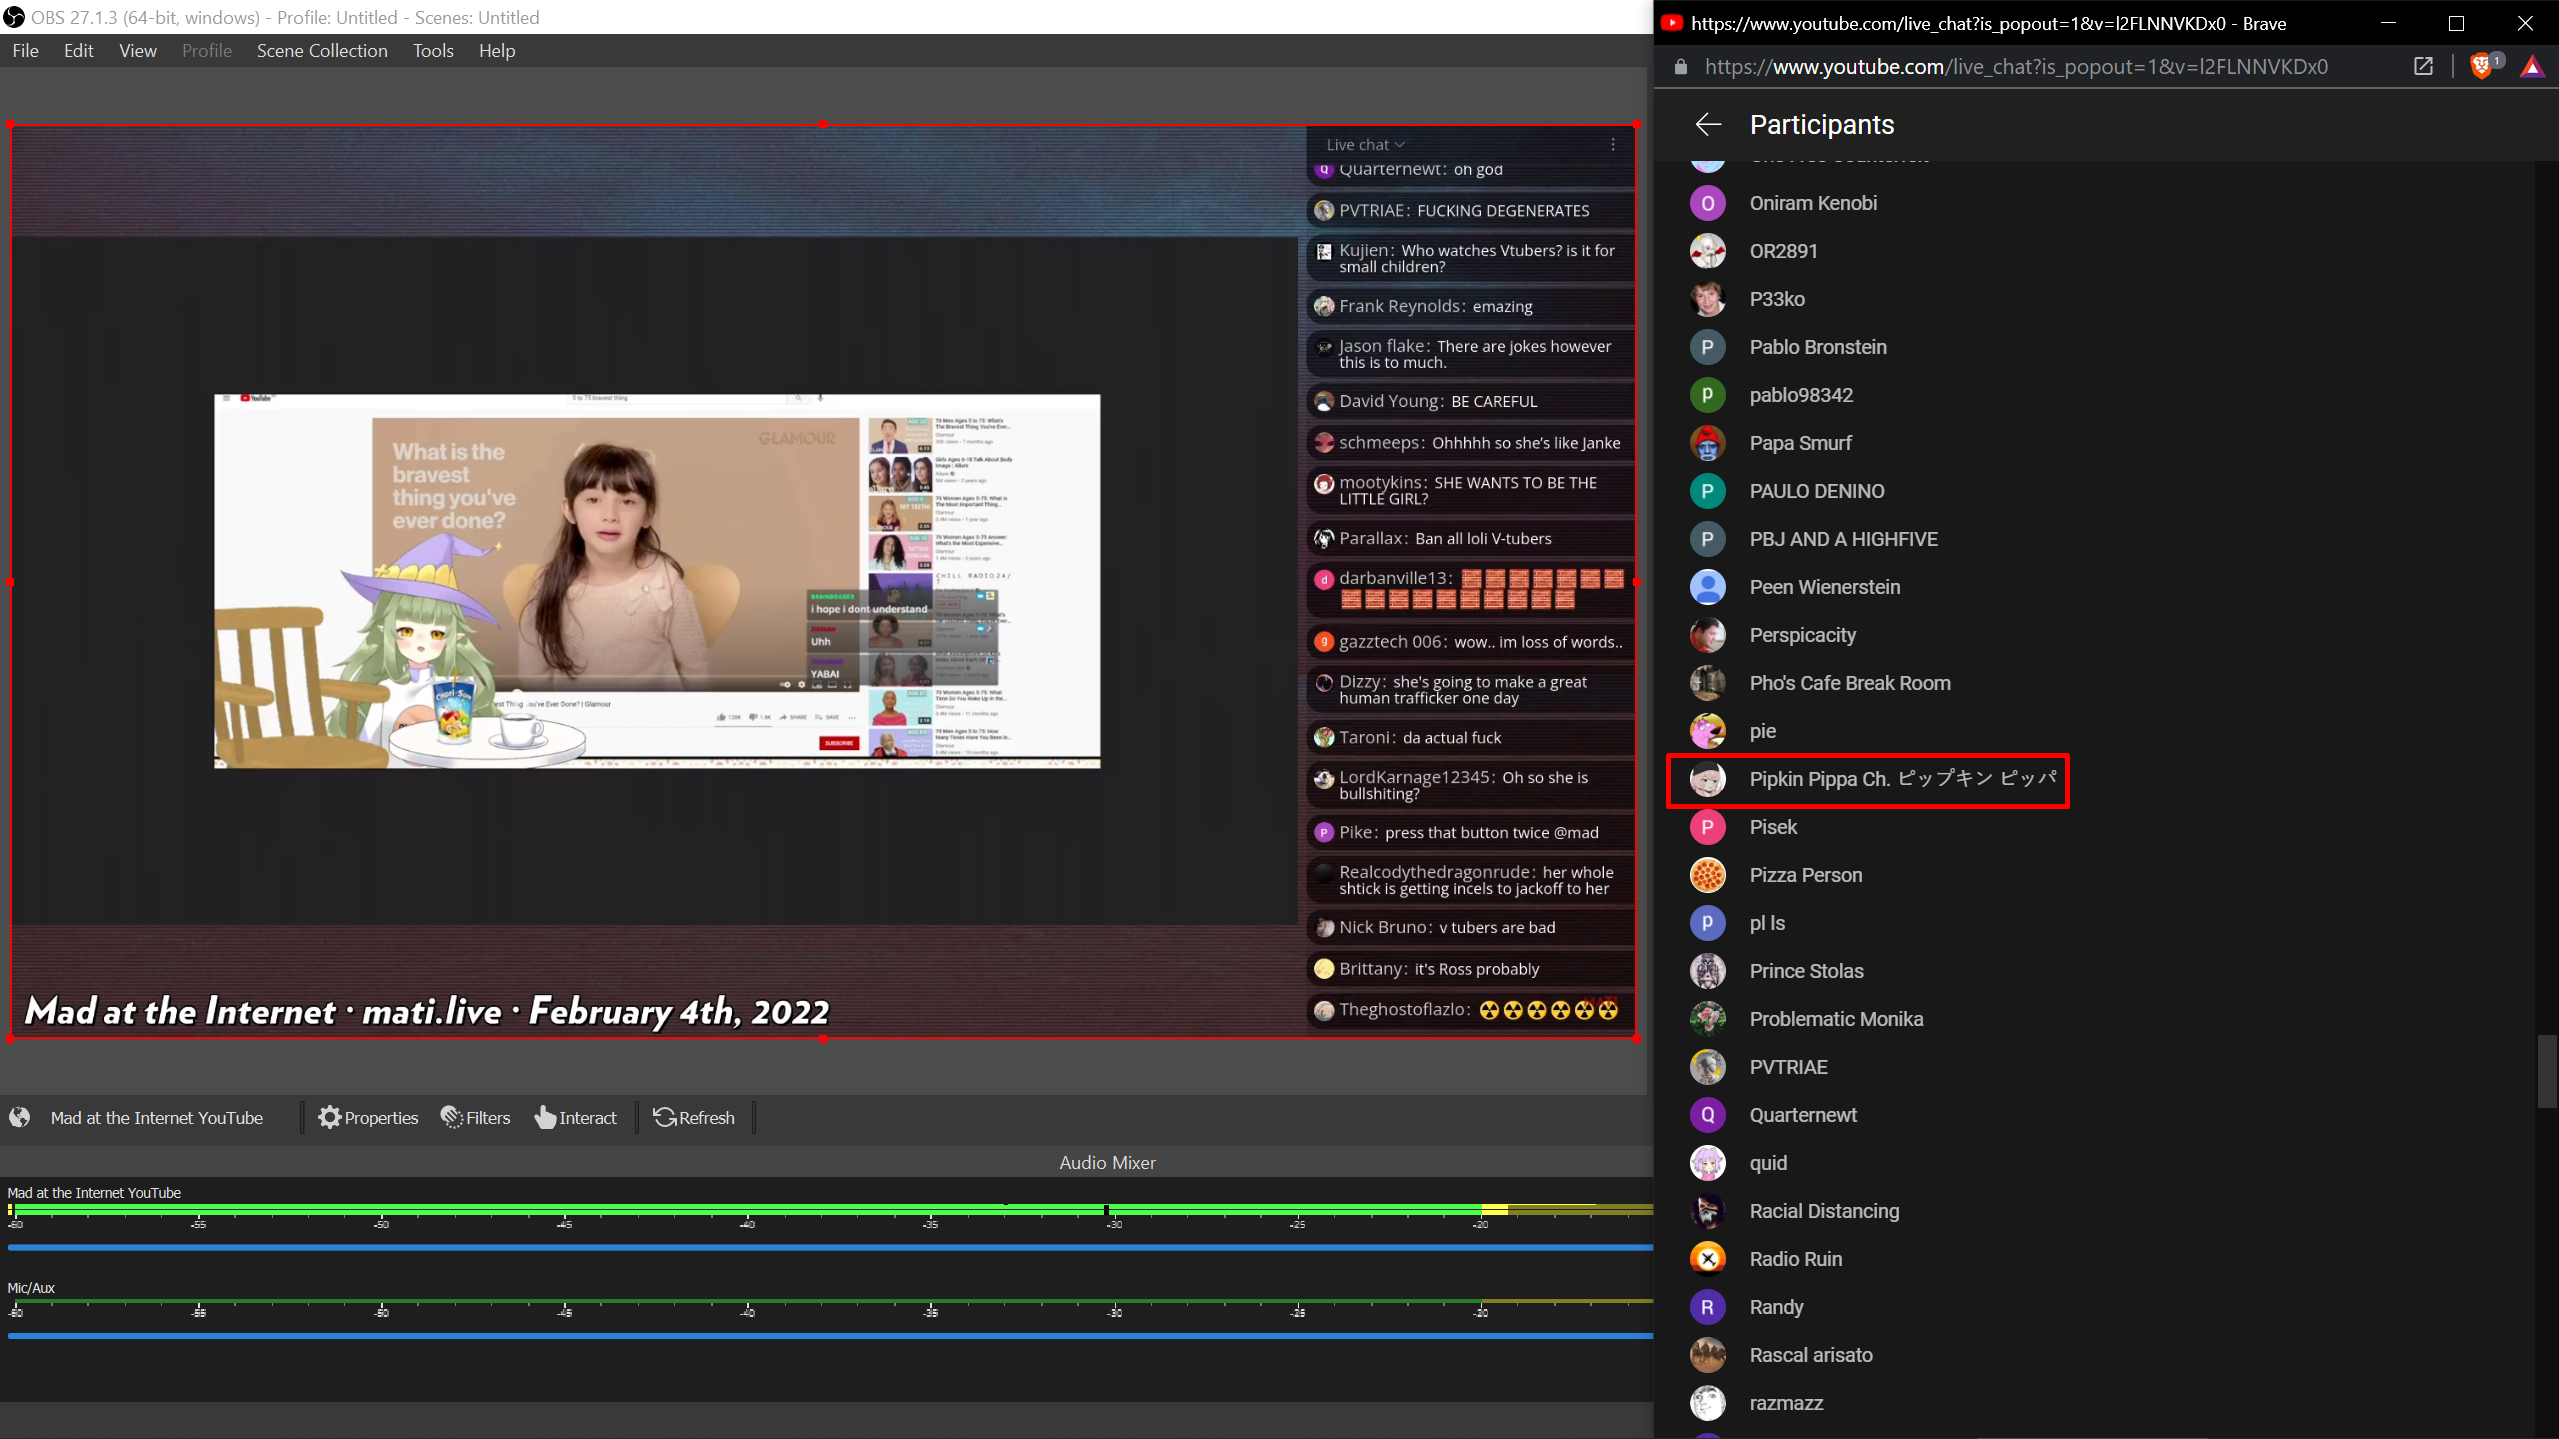
Task: Open the Edit menu in OBS
Action: point(78,51)
